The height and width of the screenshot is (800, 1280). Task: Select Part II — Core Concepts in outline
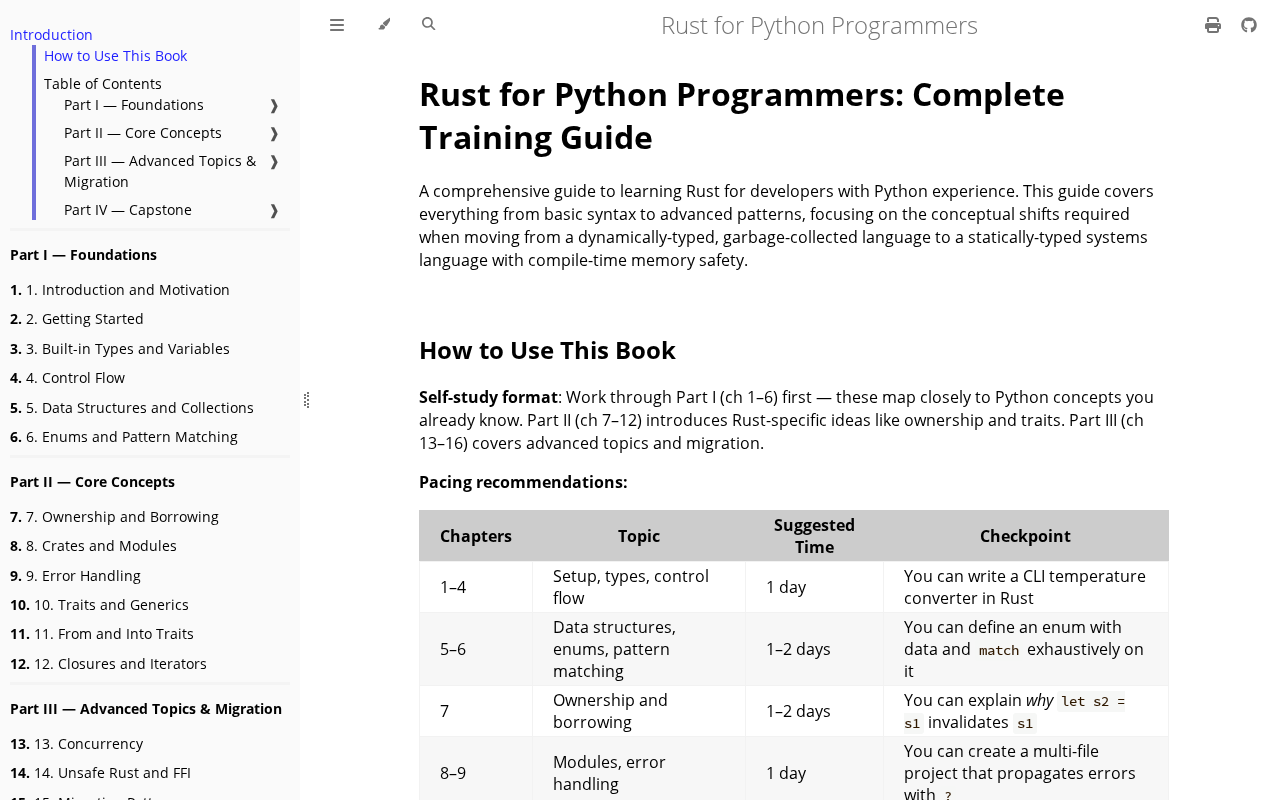143,133
